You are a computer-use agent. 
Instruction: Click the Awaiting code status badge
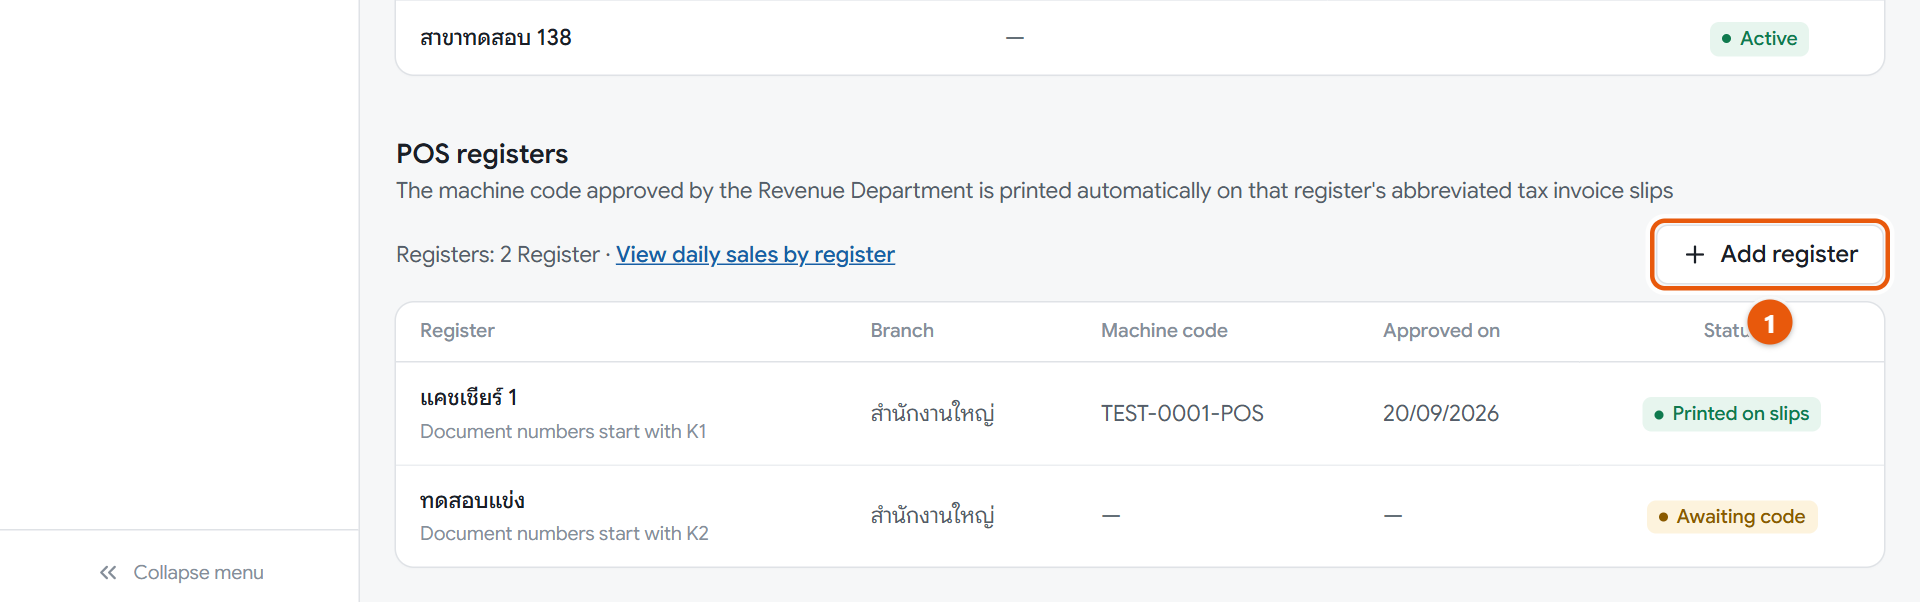point(1732,517)
